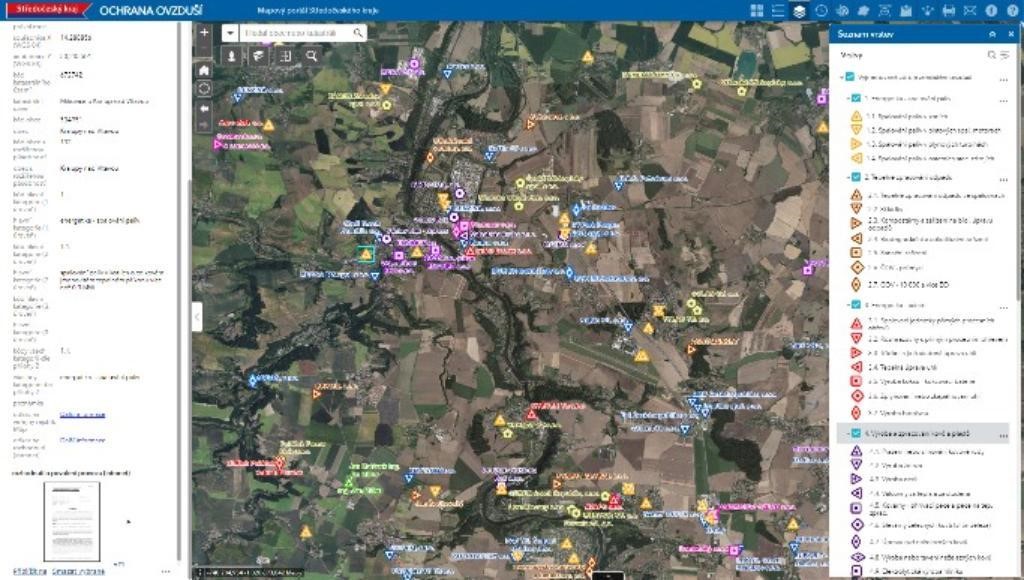1024x580 pixels.
Task: Click the Středočeský kraj logo
Action: point(45,11)
